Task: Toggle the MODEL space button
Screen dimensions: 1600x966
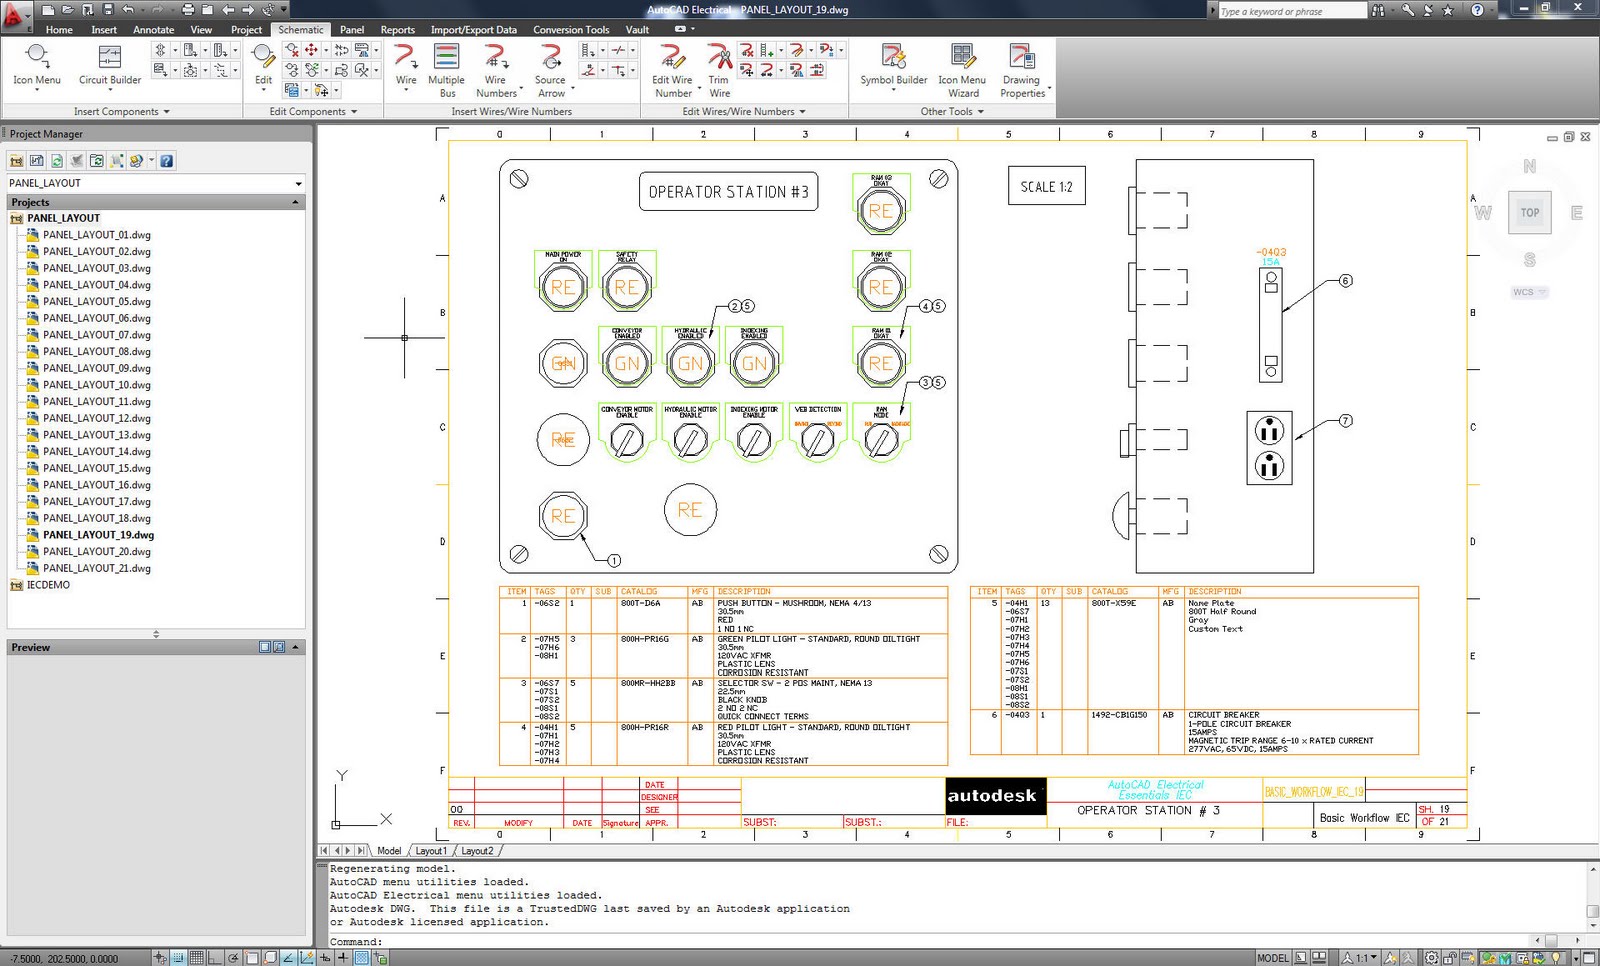Action: 1273,957
